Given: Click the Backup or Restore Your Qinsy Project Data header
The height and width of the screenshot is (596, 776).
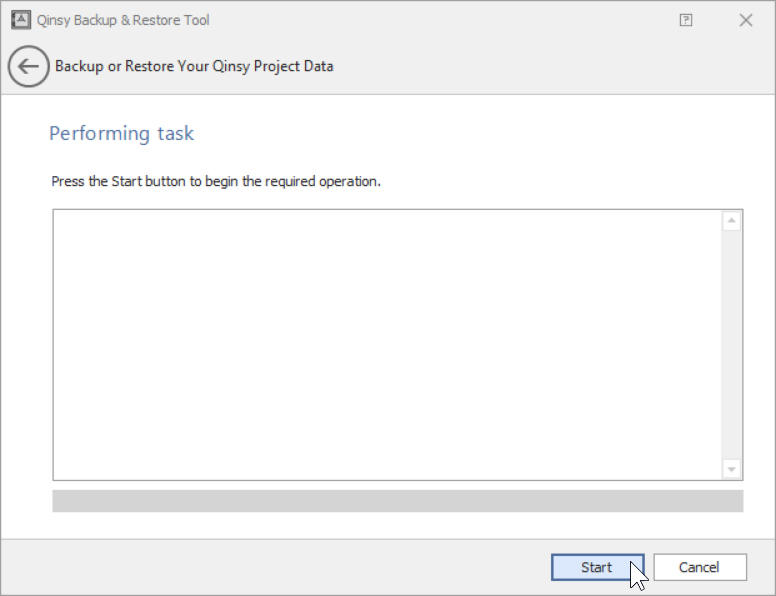Looking at the screenshot, I should [x=194, y=67].
